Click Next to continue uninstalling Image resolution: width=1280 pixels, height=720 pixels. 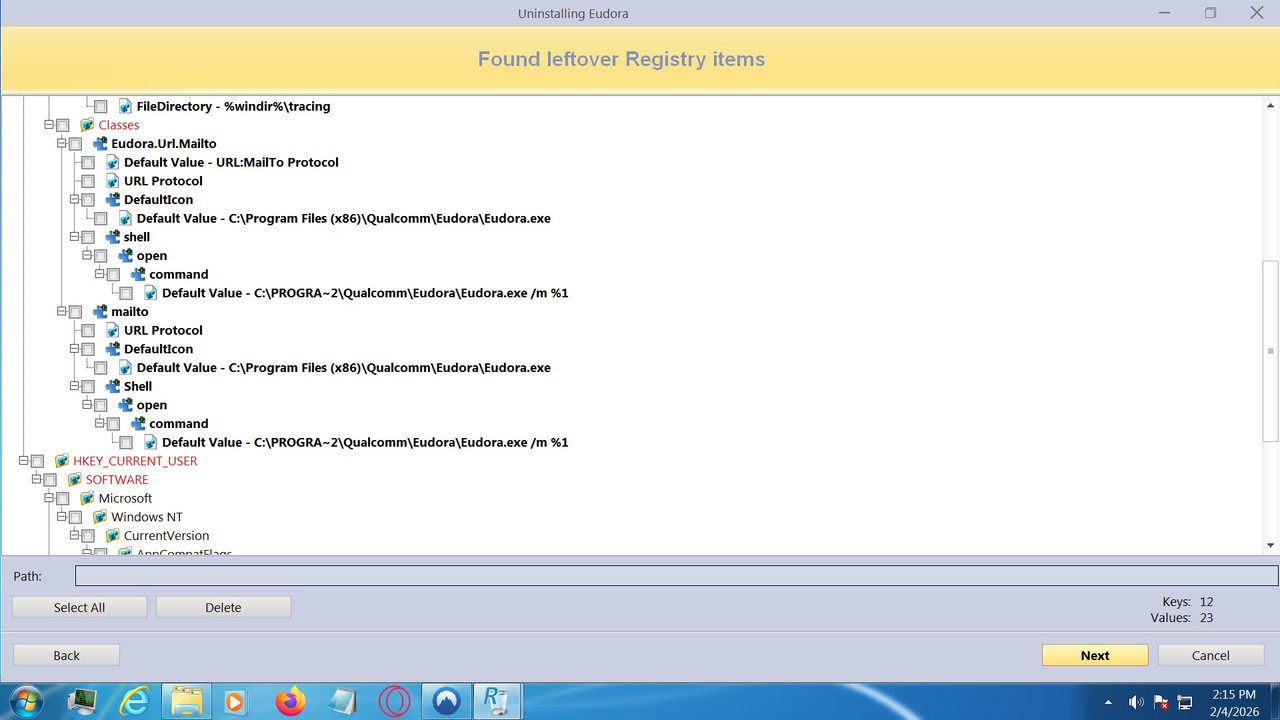(1095, 655)
